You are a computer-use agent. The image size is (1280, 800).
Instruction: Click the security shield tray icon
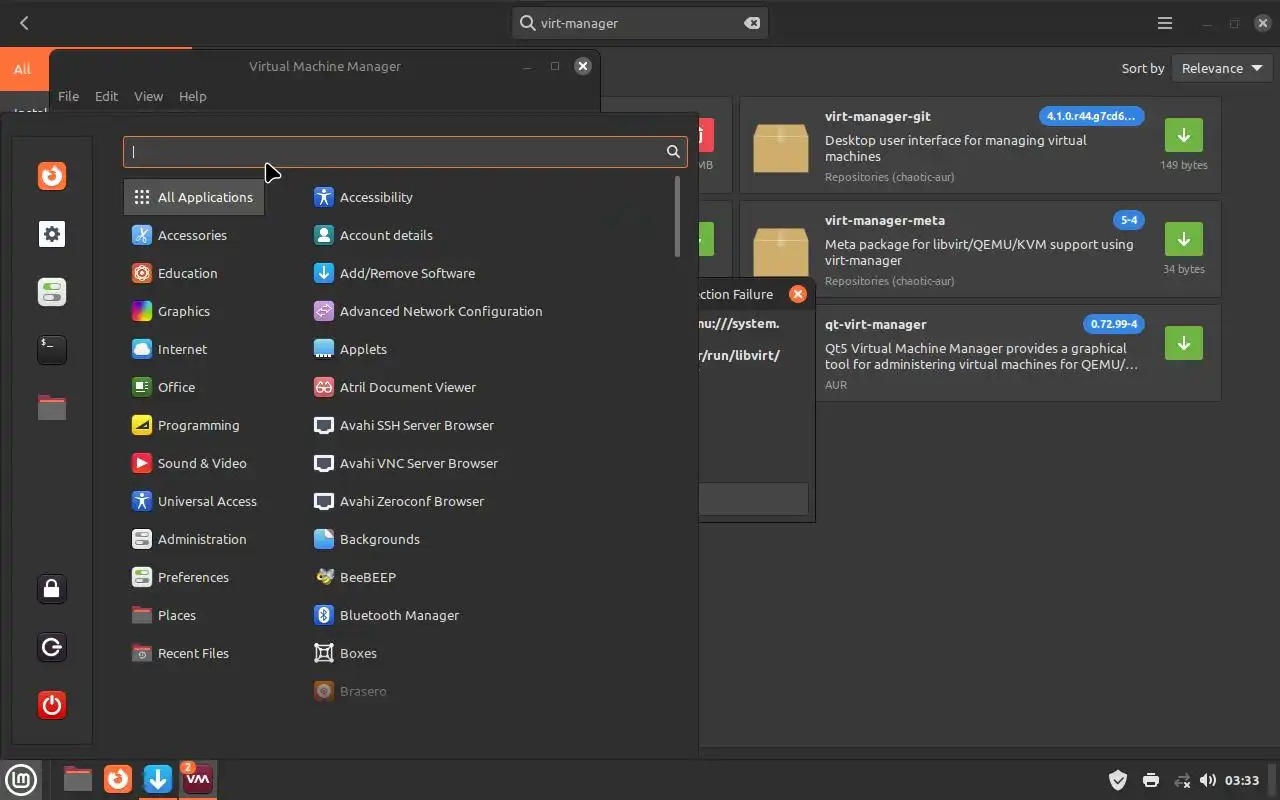(1118, 780)
